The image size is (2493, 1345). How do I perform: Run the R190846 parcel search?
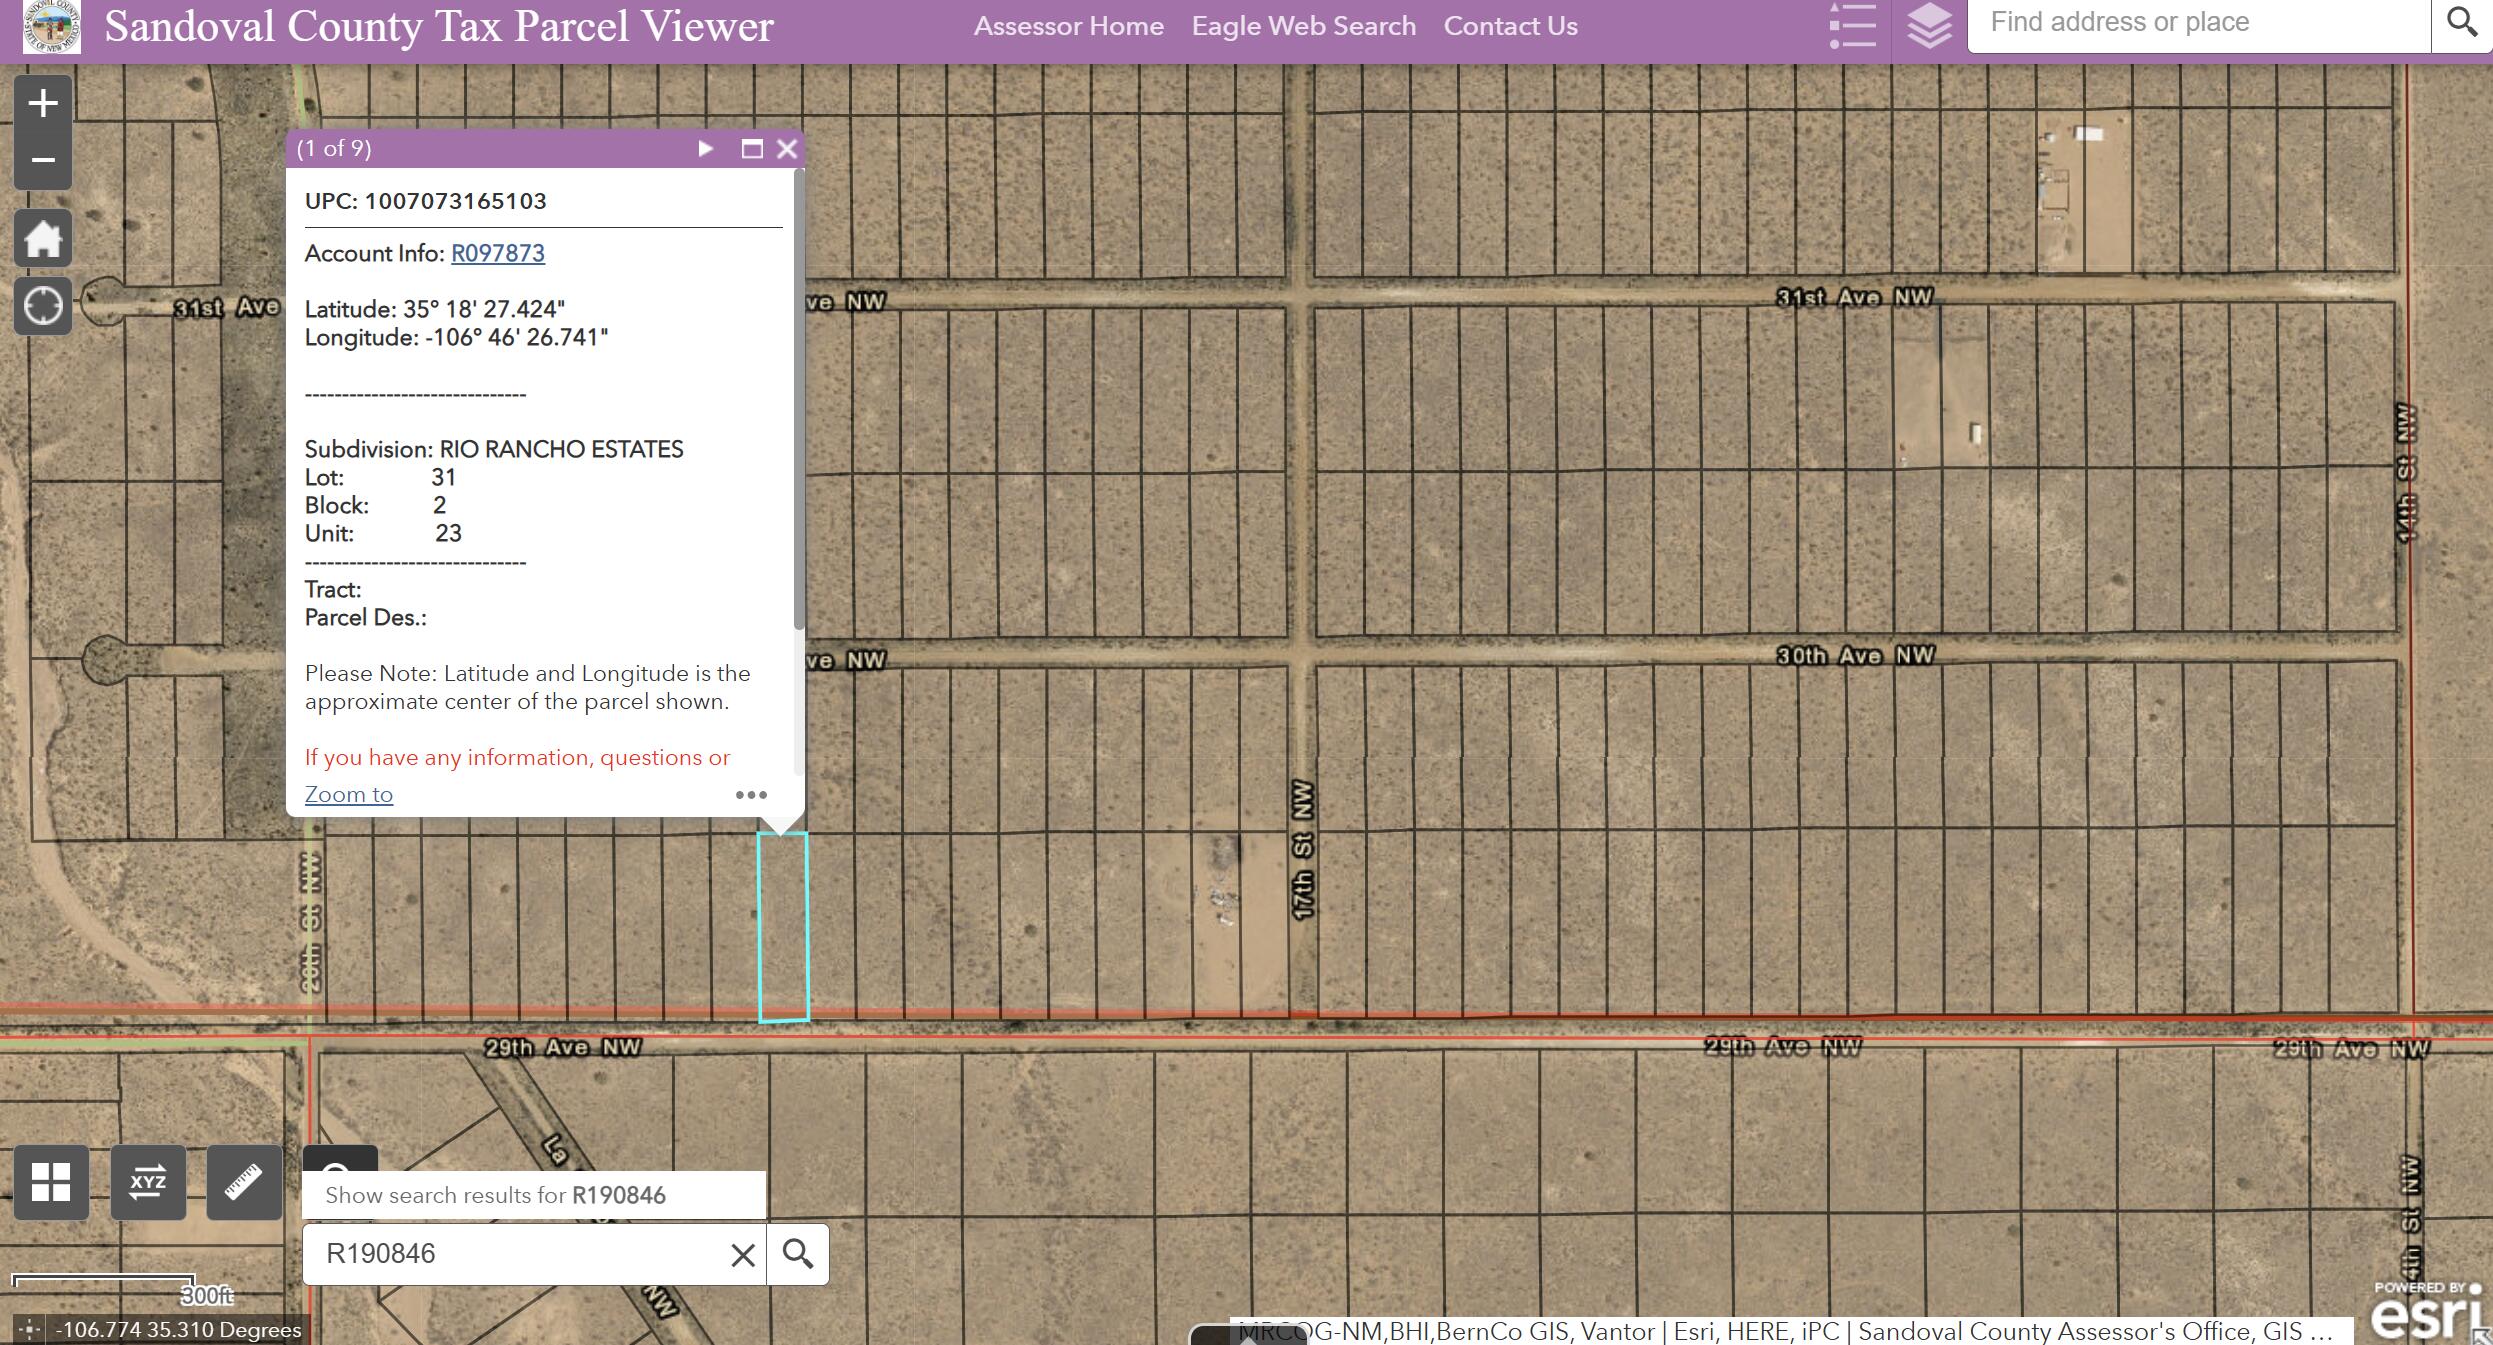797,1254
